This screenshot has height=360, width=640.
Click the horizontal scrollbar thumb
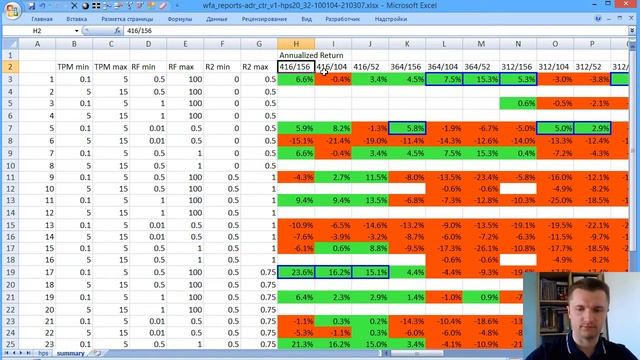point(416,353)
